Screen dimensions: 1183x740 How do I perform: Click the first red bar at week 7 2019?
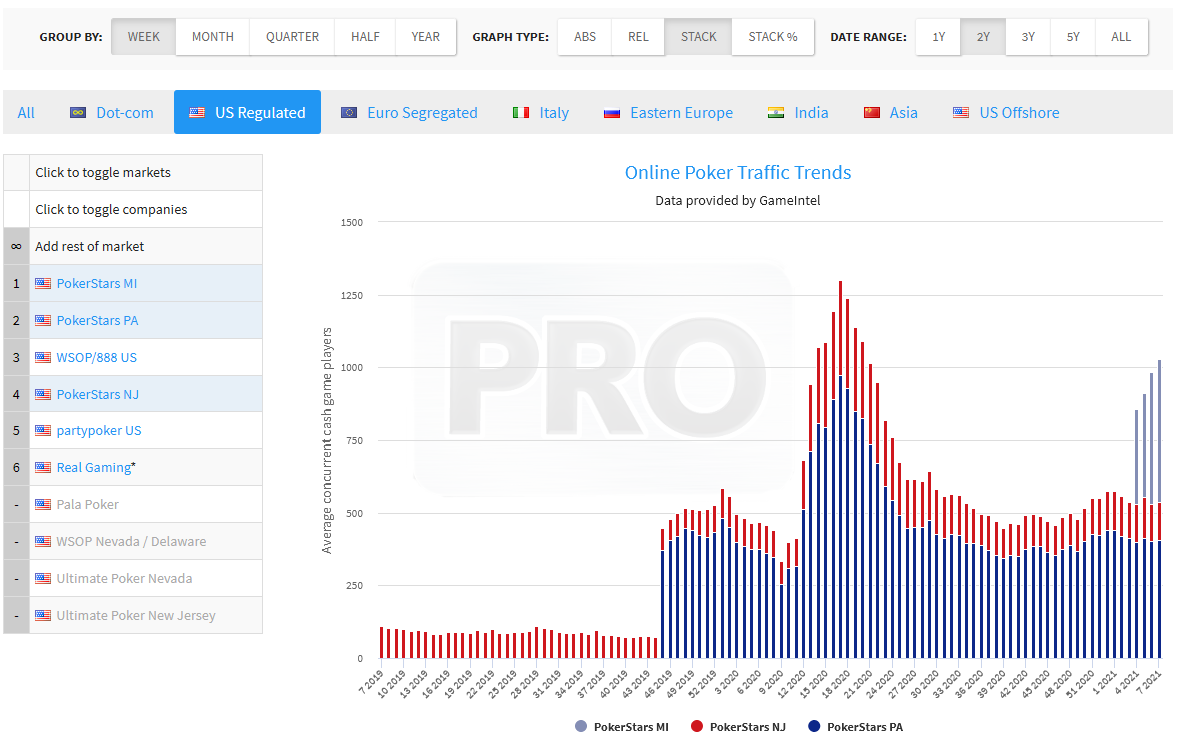pyautogui.click(x=382, y=643)
